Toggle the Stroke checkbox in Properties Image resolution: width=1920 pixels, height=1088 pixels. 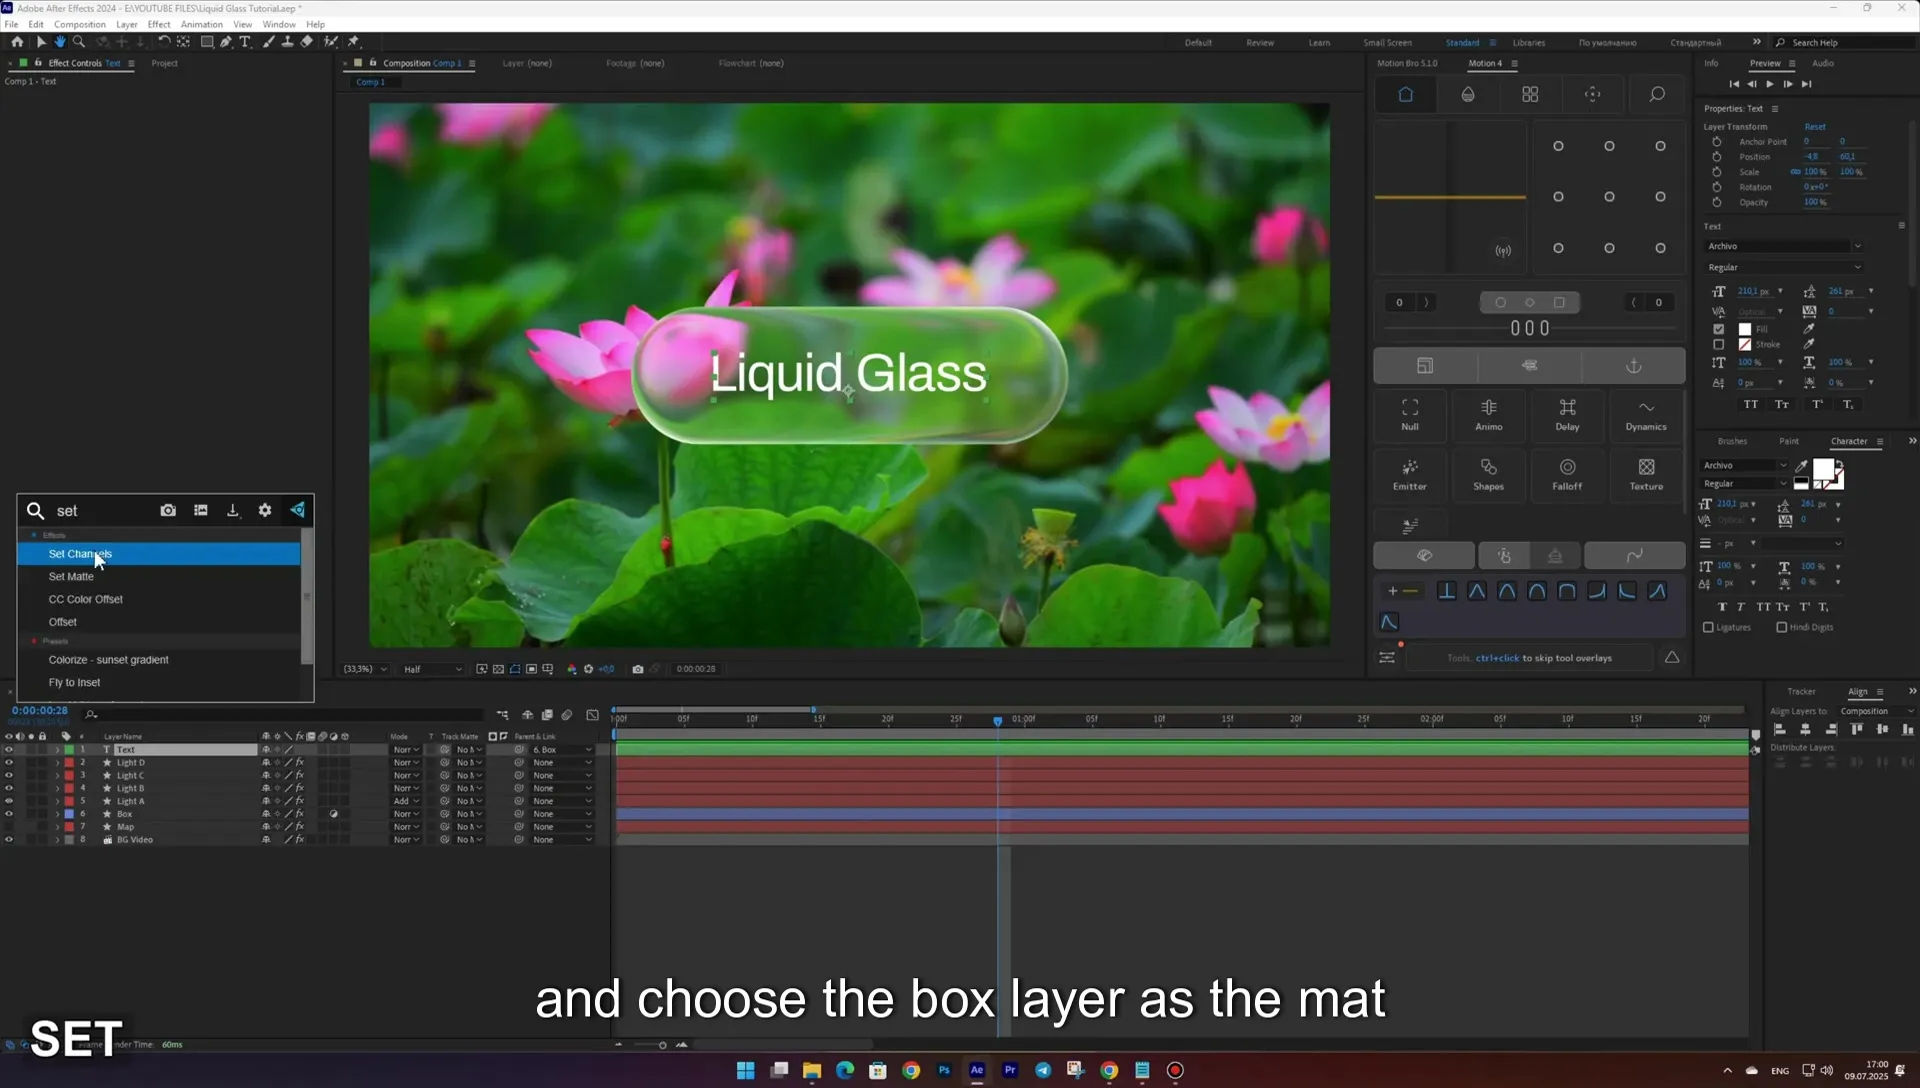[1719, 345]
